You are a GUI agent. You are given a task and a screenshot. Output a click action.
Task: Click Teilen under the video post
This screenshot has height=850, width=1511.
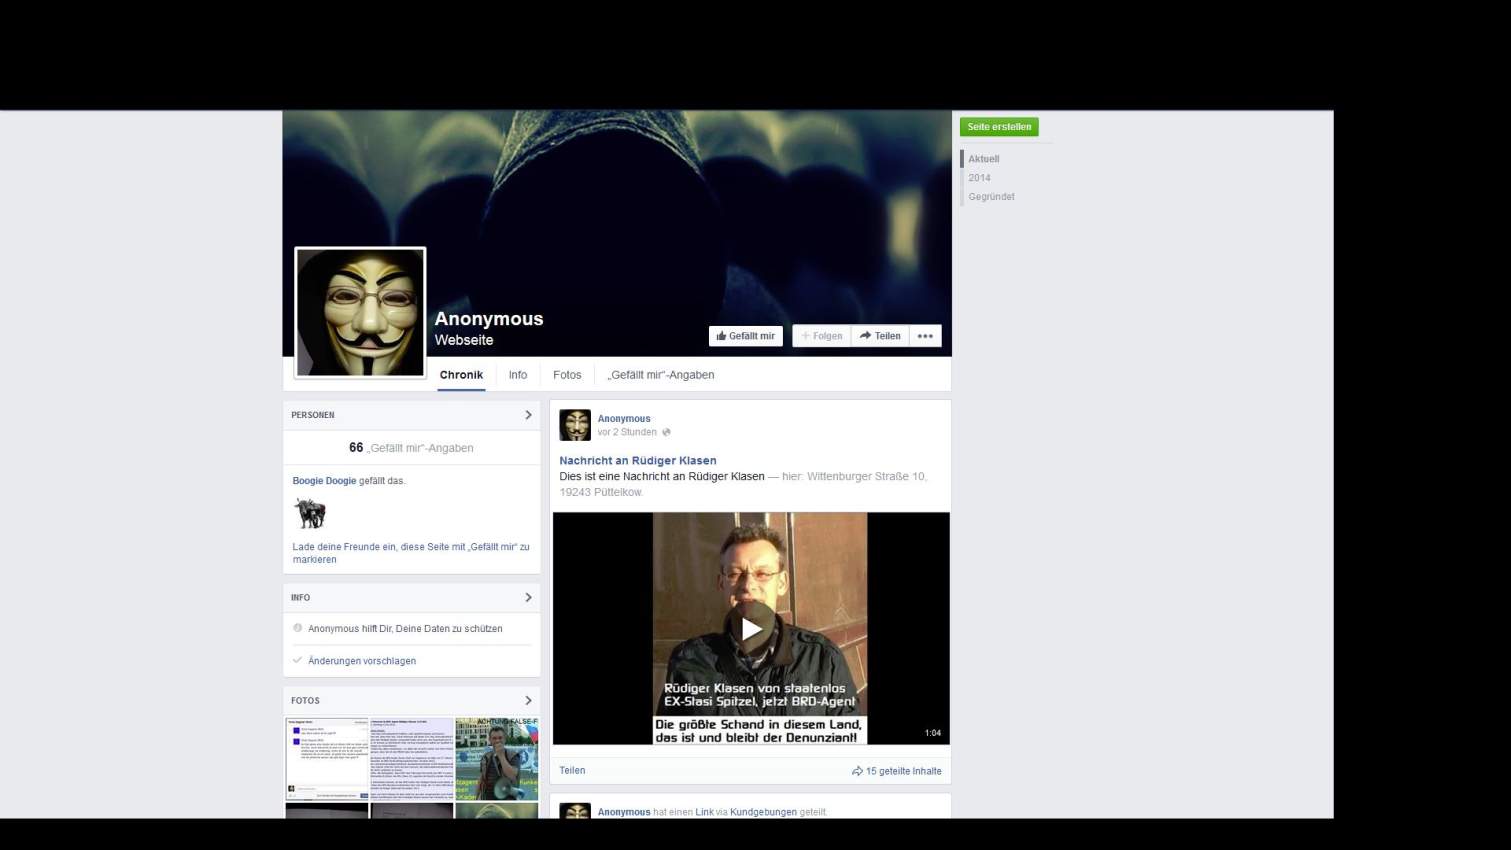572,770
